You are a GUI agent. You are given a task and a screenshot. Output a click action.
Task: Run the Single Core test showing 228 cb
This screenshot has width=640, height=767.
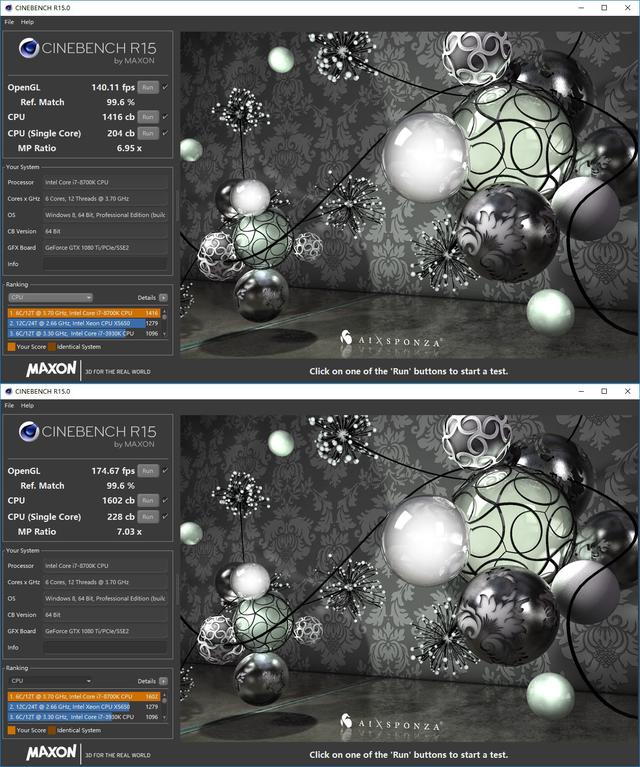click(148, 517)
